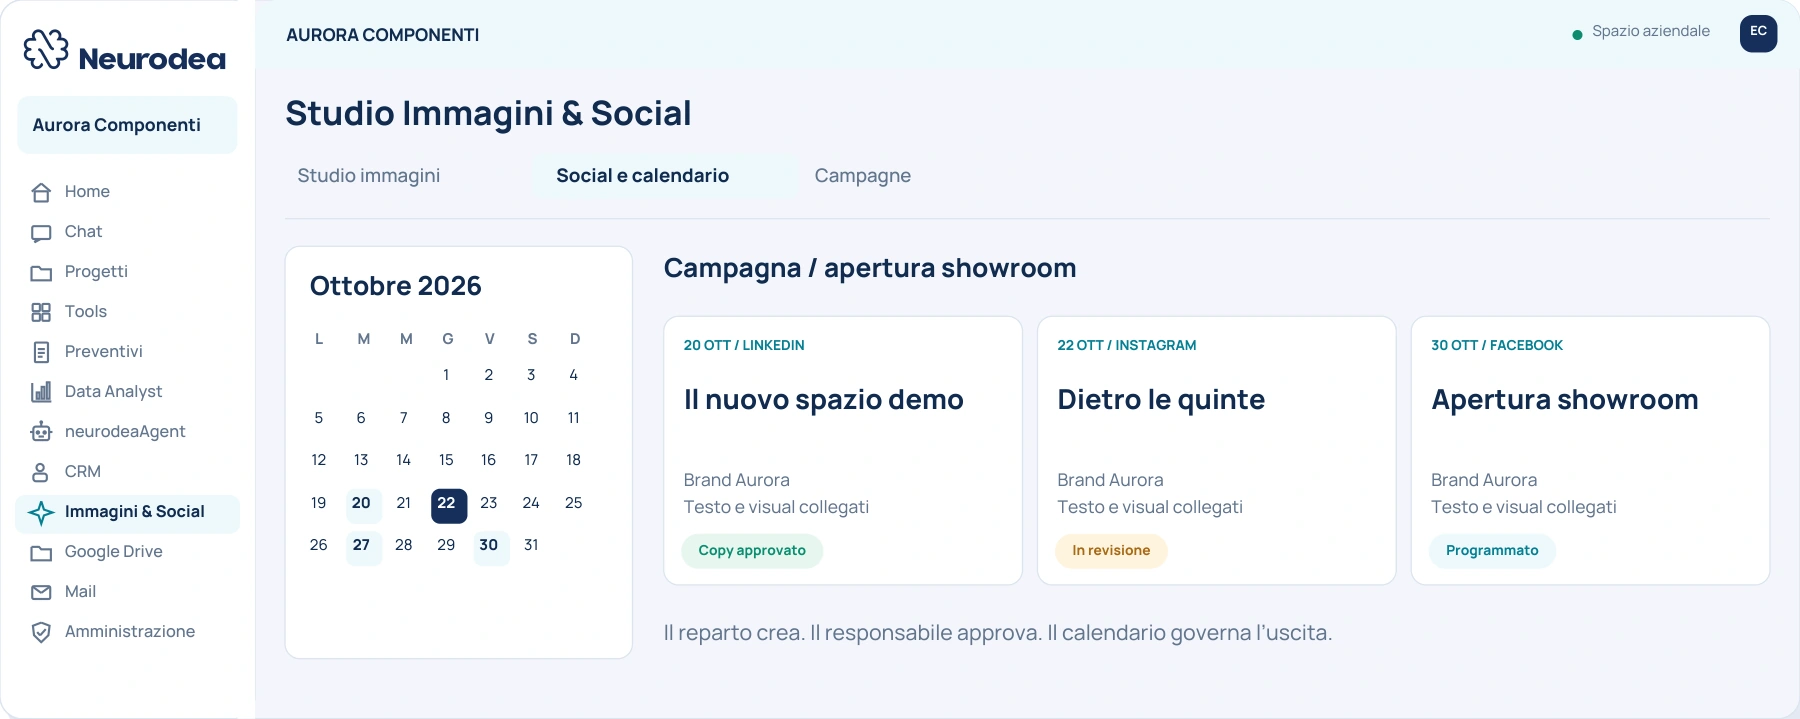The image size is (1800, 719).
Task: Open Mail via the envelope icon
Action: (x=41, y=592)
